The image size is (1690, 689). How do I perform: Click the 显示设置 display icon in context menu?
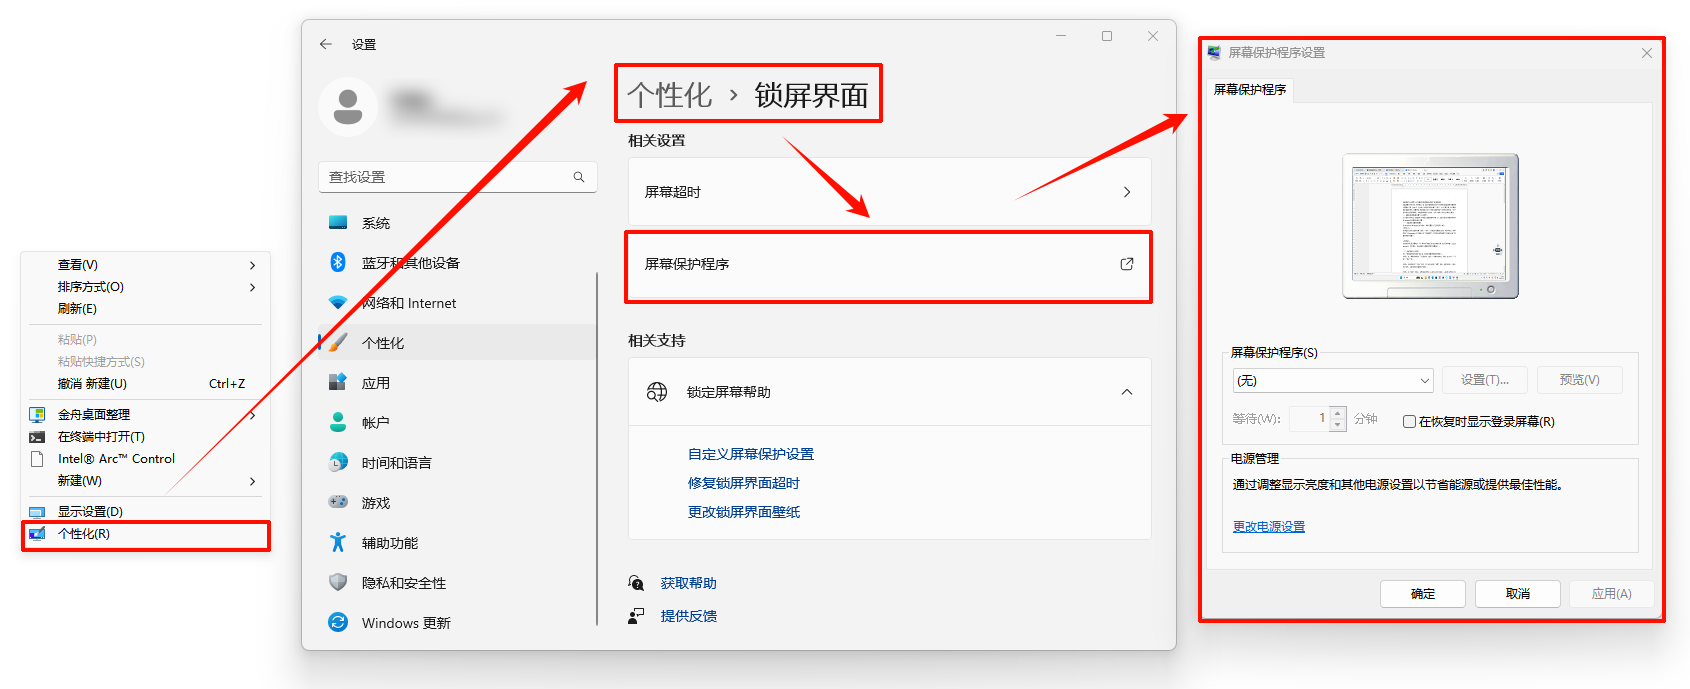37,511
